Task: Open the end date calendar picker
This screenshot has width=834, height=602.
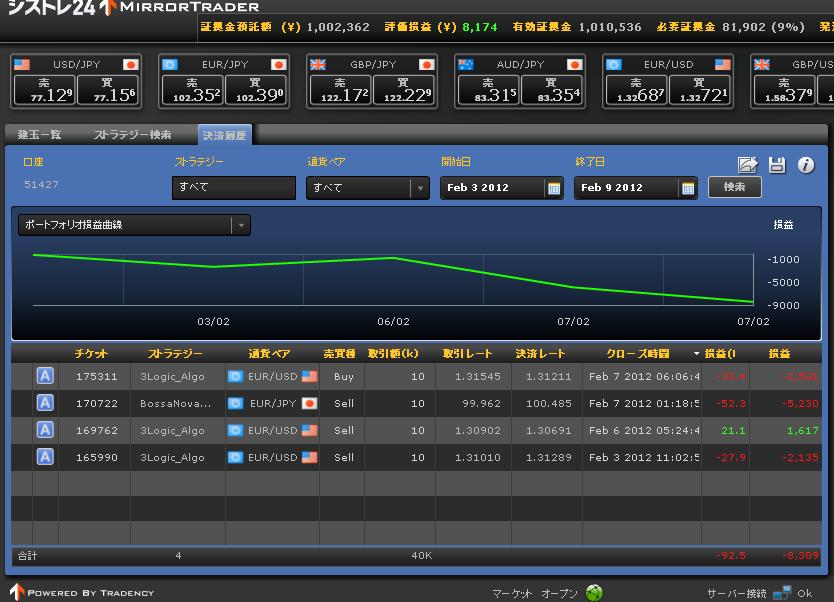Action: [687, 188]
